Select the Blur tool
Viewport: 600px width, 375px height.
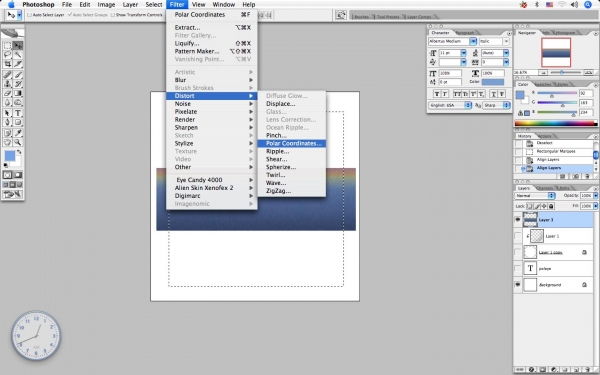[8, 102]
